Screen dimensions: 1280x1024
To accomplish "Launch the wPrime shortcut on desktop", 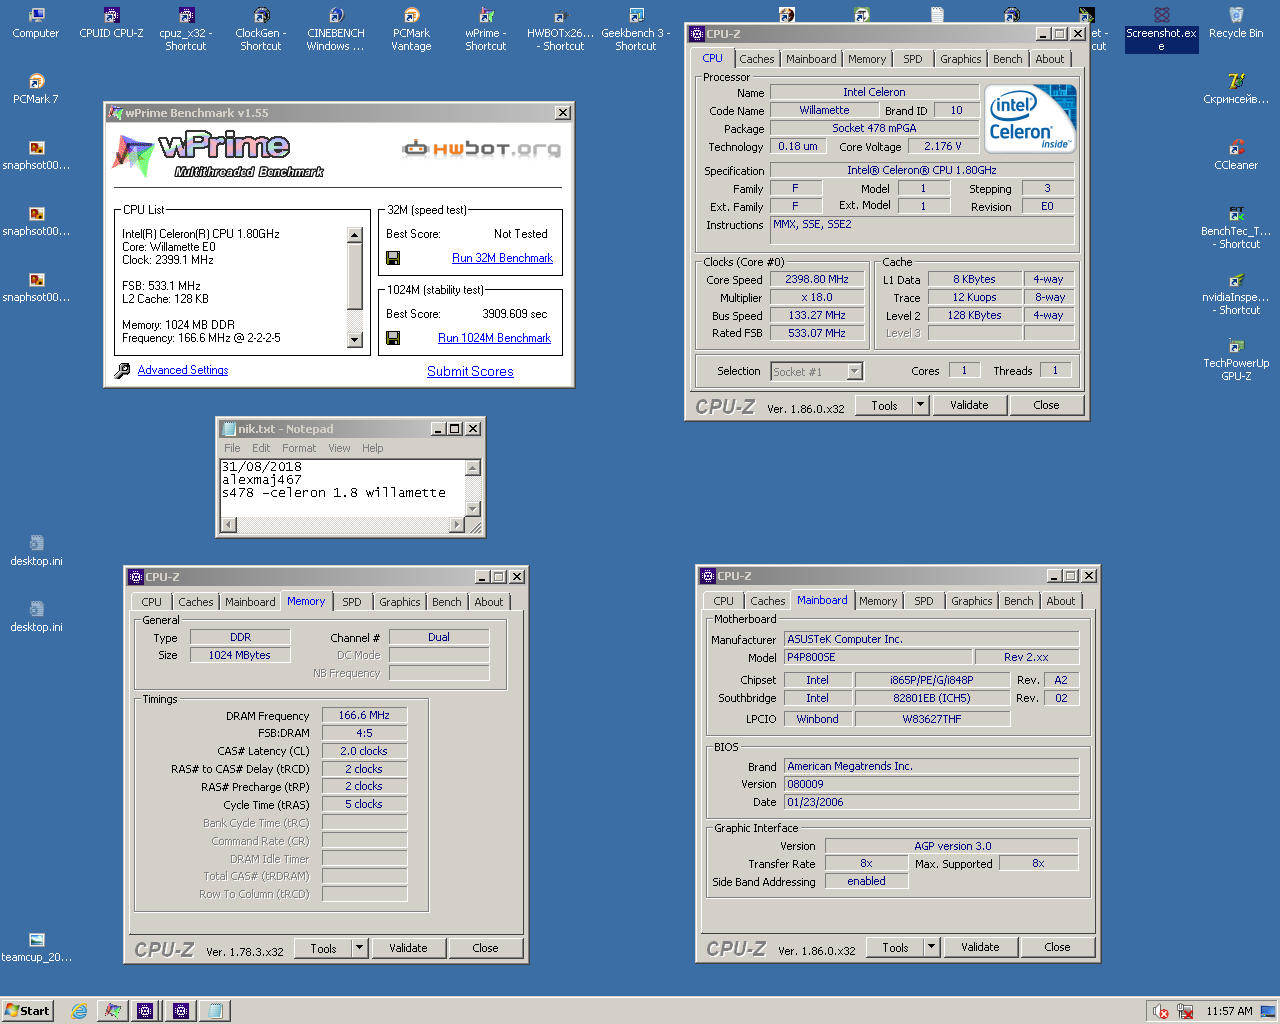I will tap(486, 29).
